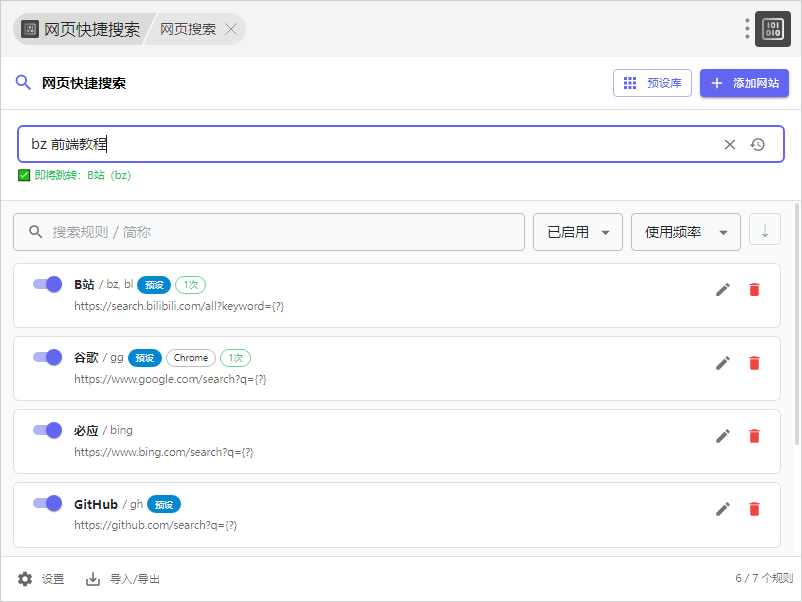Edit the B站 search rule
802x602 pixels.
[723, 289]
